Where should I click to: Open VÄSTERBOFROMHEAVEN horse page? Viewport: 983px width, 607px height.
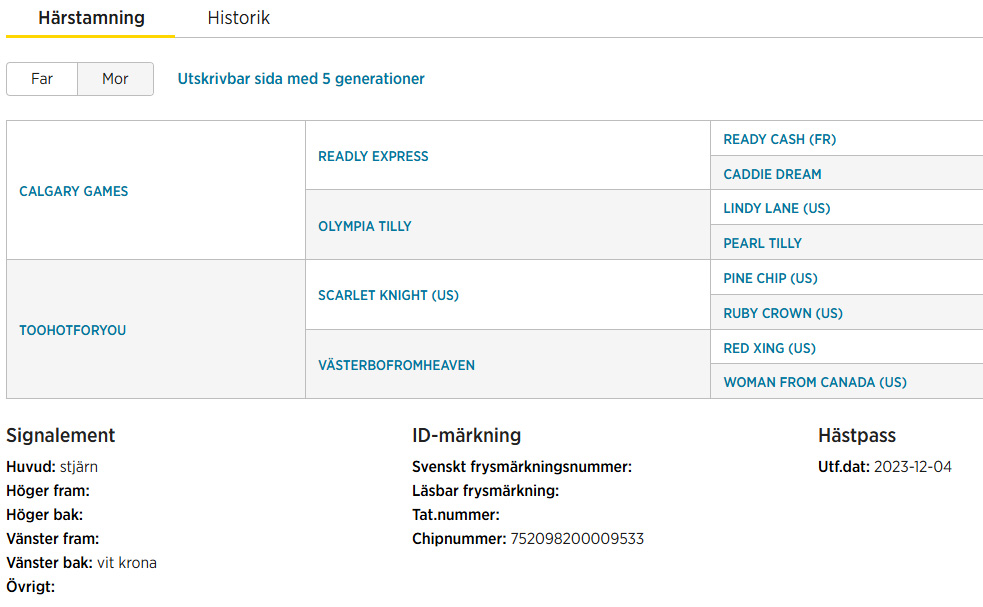396,365
